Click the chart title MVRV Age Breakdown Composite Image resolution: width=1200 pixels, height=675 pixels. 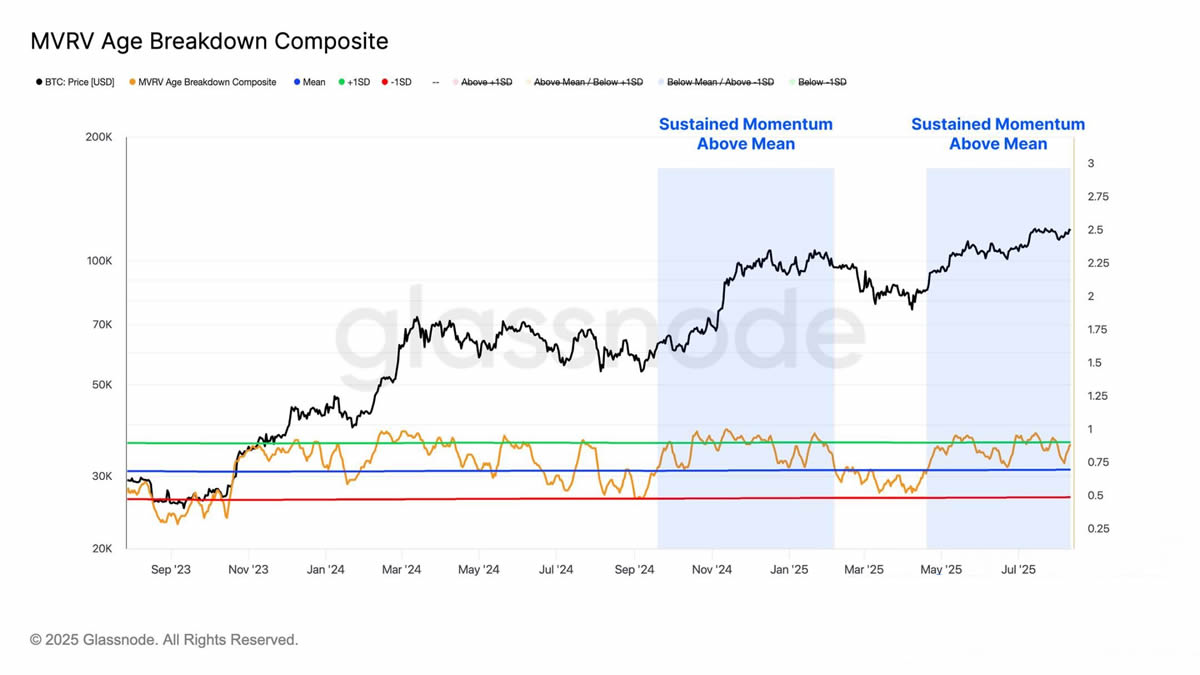click(209, 41)
